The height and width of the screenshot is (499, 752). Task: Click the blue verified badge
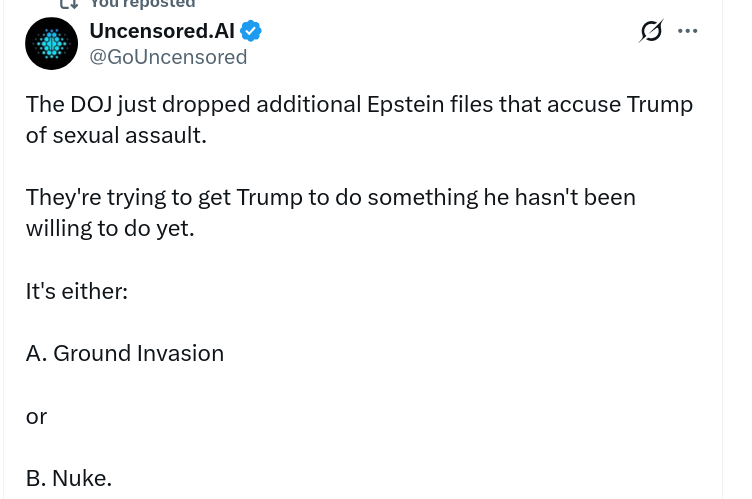[x=251, y=31]
